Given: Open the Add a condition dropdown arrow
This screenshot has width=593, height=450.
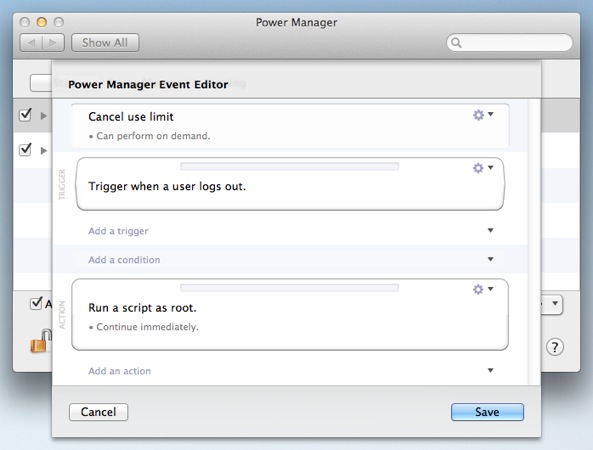Looking at the screenshot, I should [x=491, y=259].
